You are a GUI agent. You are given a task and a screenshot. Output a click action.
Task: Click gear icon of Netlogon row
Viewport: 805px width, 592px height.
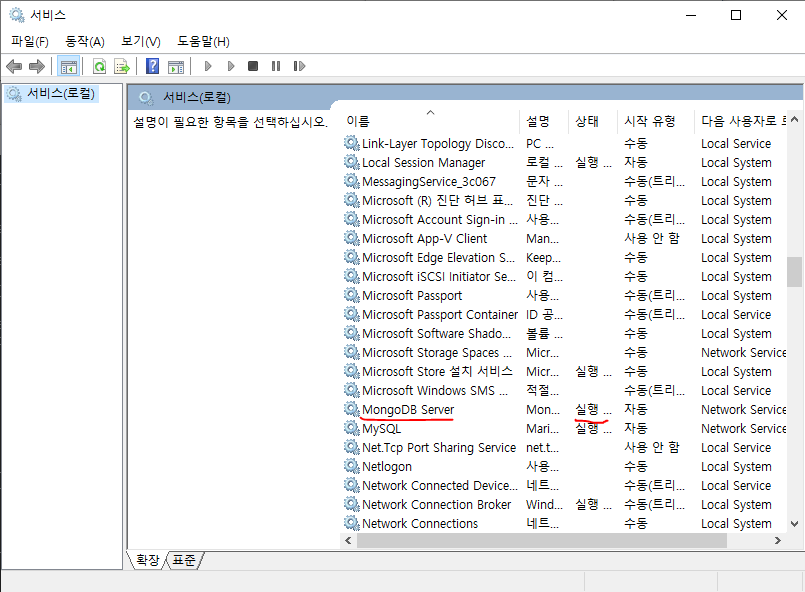click(352, 466)
